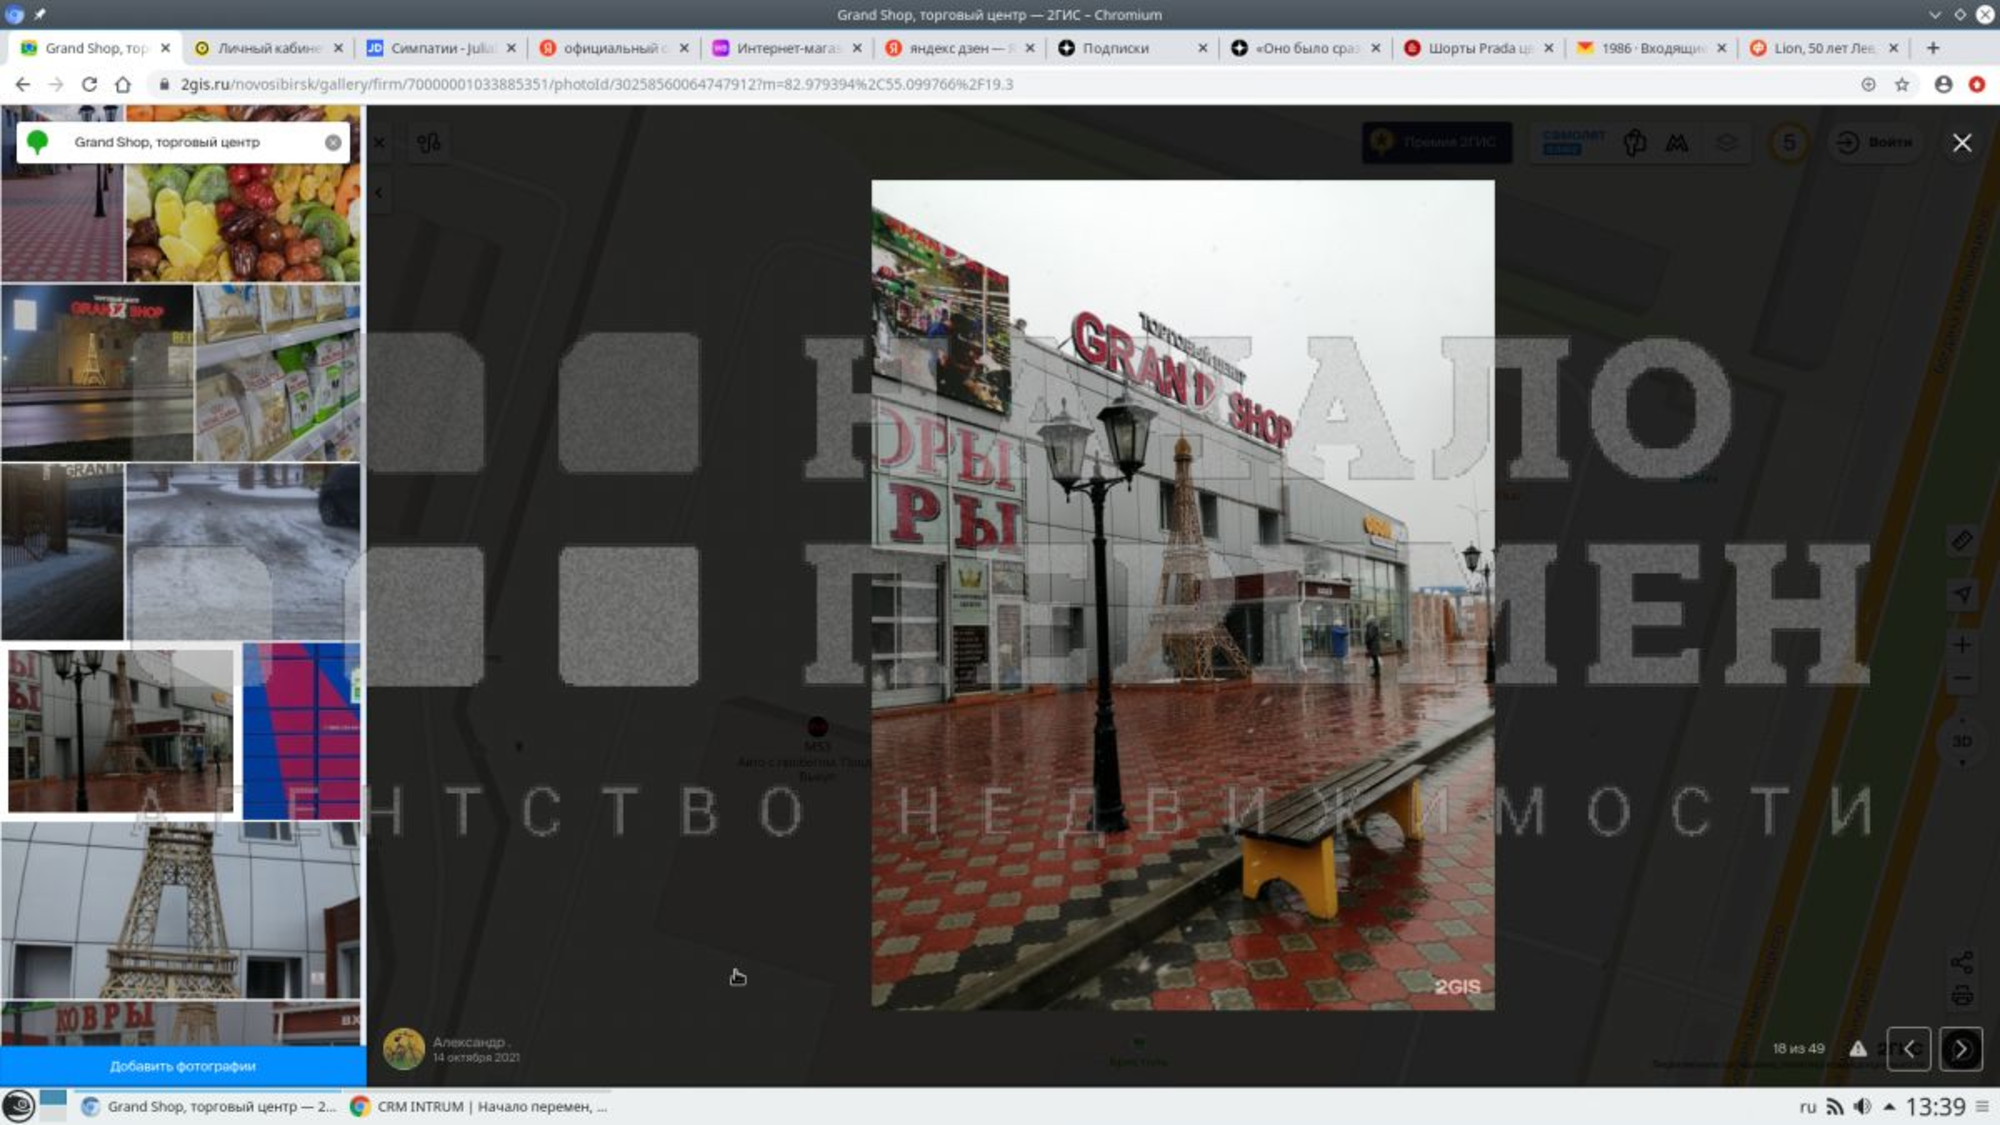2000x1125 pixels.
Task: Switch to the Симпатии - Julia tab
Action: tap(440, 48)
